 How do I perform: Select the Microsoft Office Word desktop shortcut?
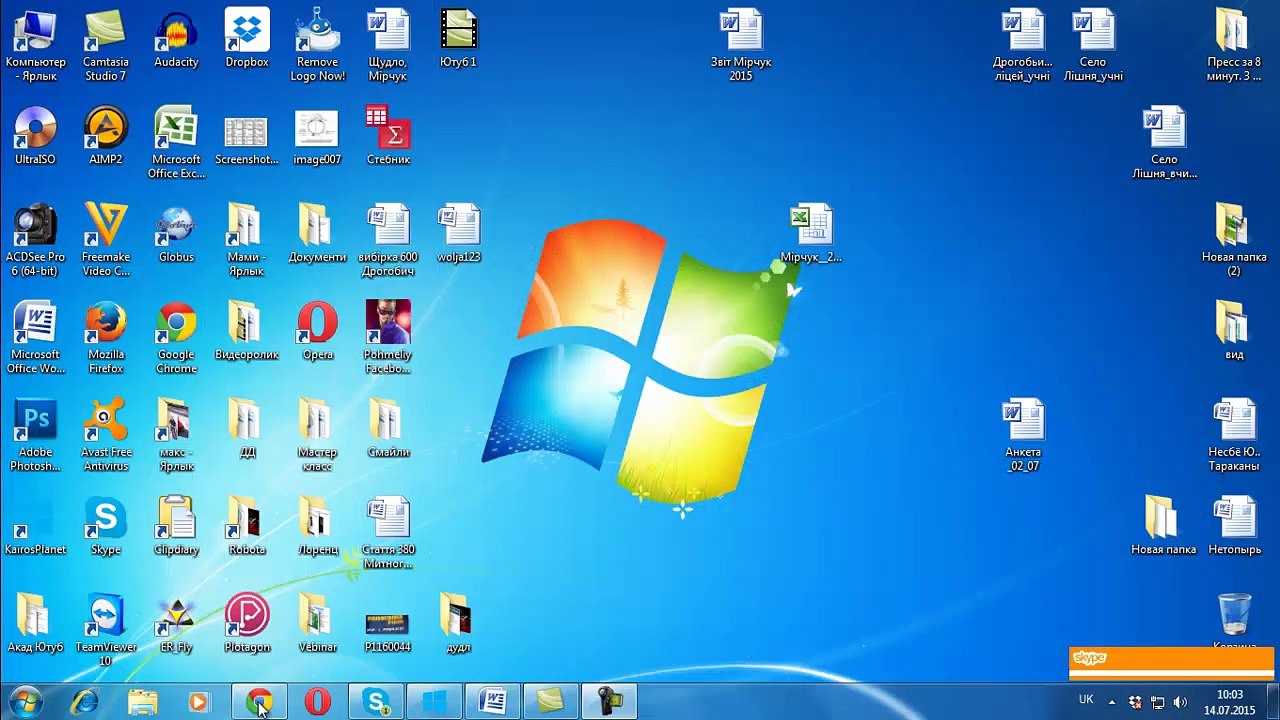tap(35, 338)
